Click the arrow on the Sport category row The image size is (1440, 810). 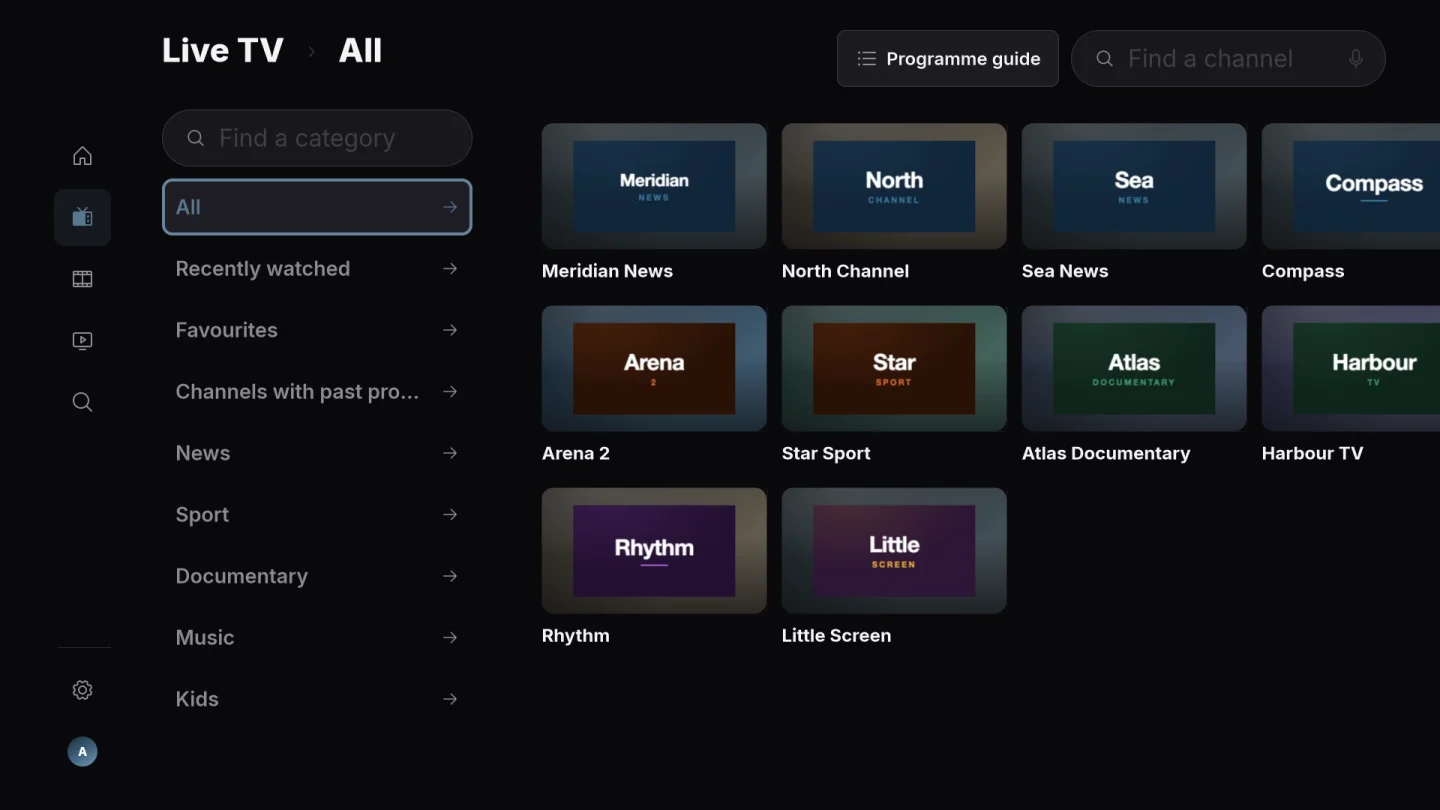click(450, 514)
